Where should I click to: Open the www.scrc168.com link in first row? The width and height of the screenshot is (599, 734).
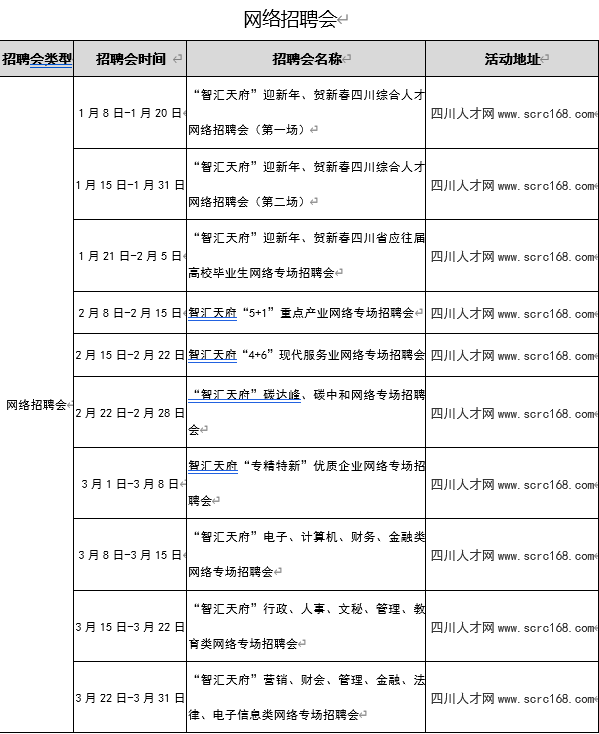coord(547,114)
